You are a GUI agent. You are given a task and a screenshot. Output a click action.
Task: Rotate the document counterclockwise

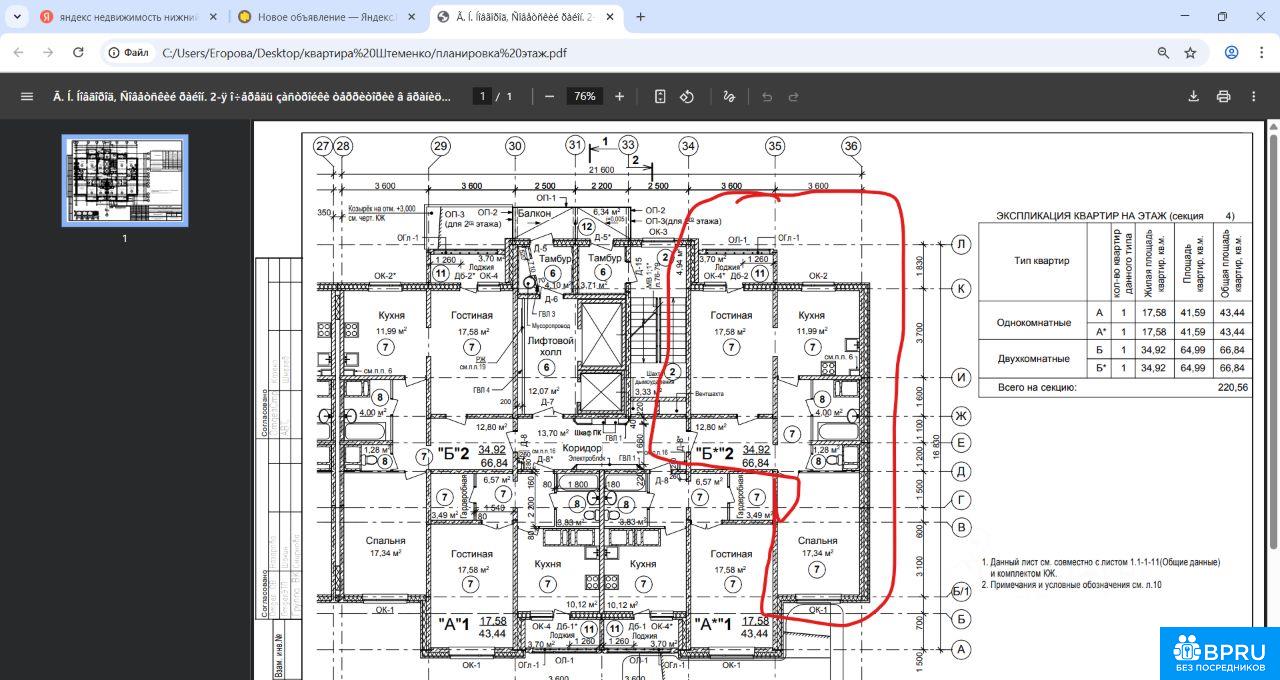tap(687, 96)
